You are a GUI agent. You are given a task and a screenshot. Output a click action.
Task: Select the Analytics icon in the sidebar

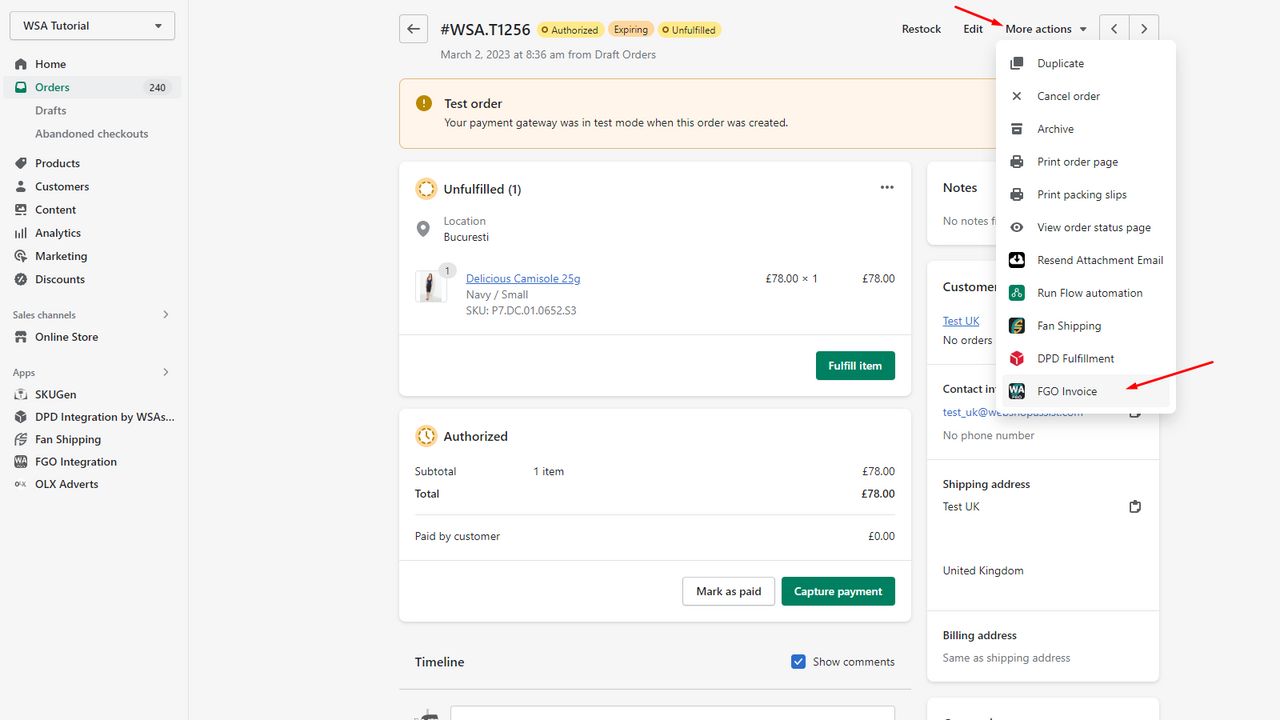[x=20, y=232]
